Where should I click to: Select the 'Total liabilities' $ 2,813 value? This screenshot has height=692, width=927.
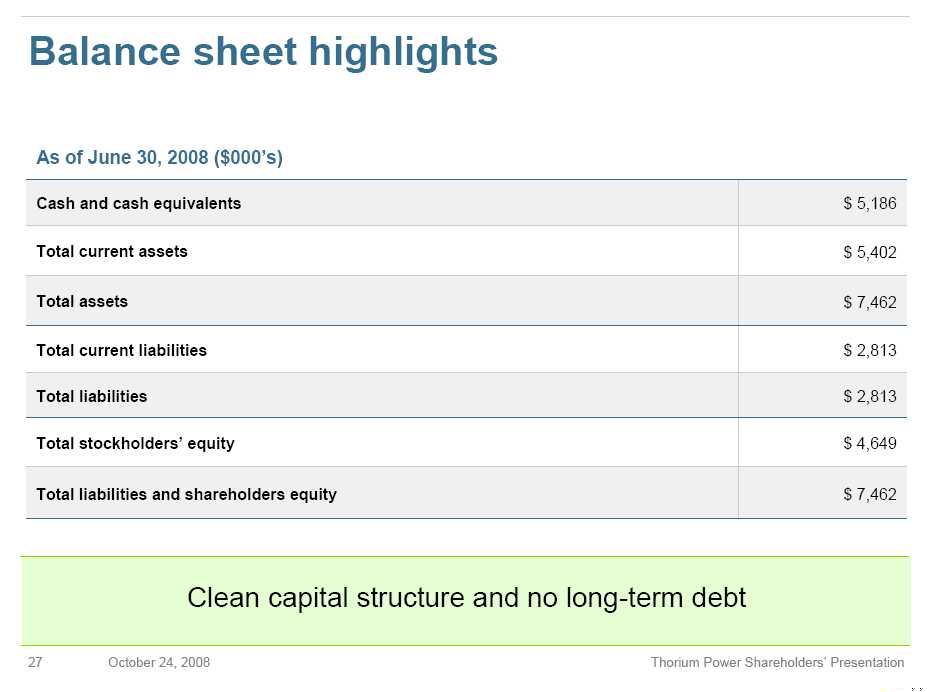(869, 397)
